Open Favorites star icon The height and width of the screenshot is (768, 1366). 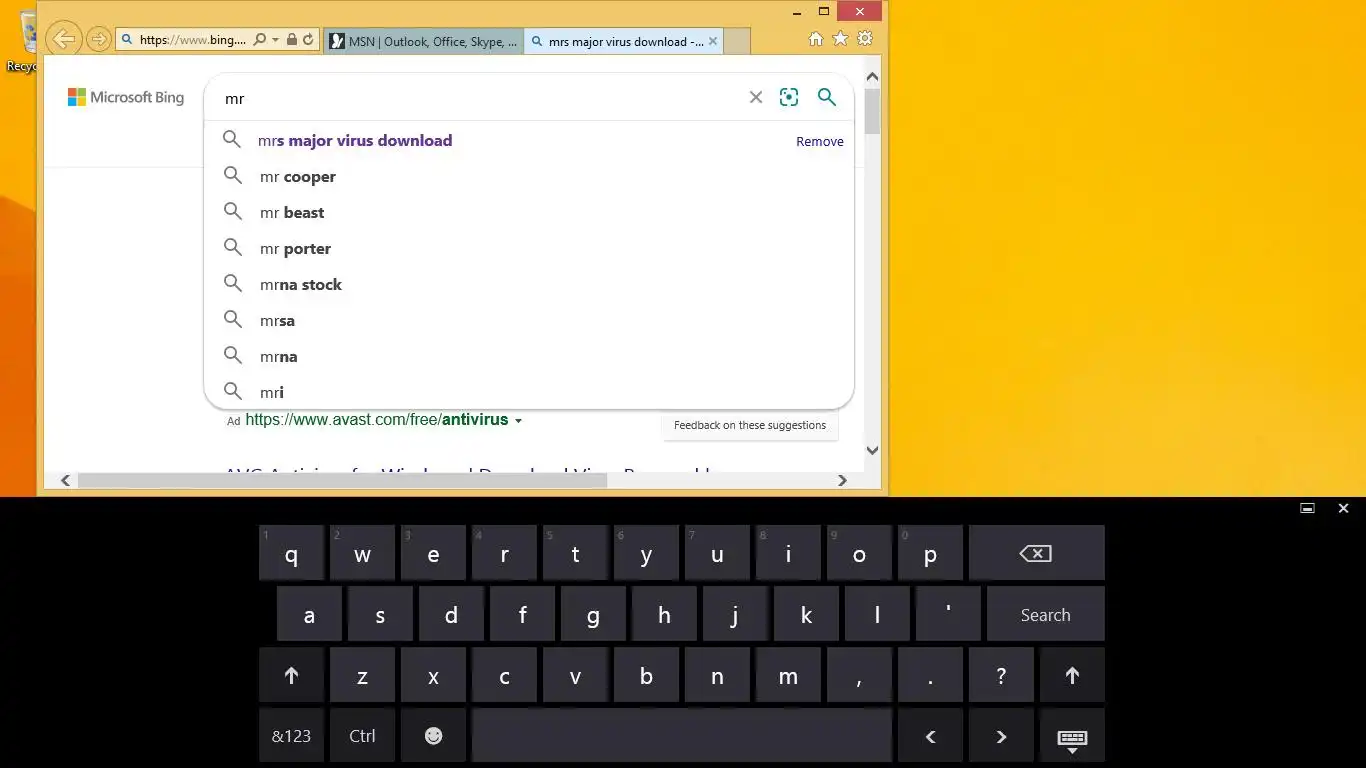840,39
